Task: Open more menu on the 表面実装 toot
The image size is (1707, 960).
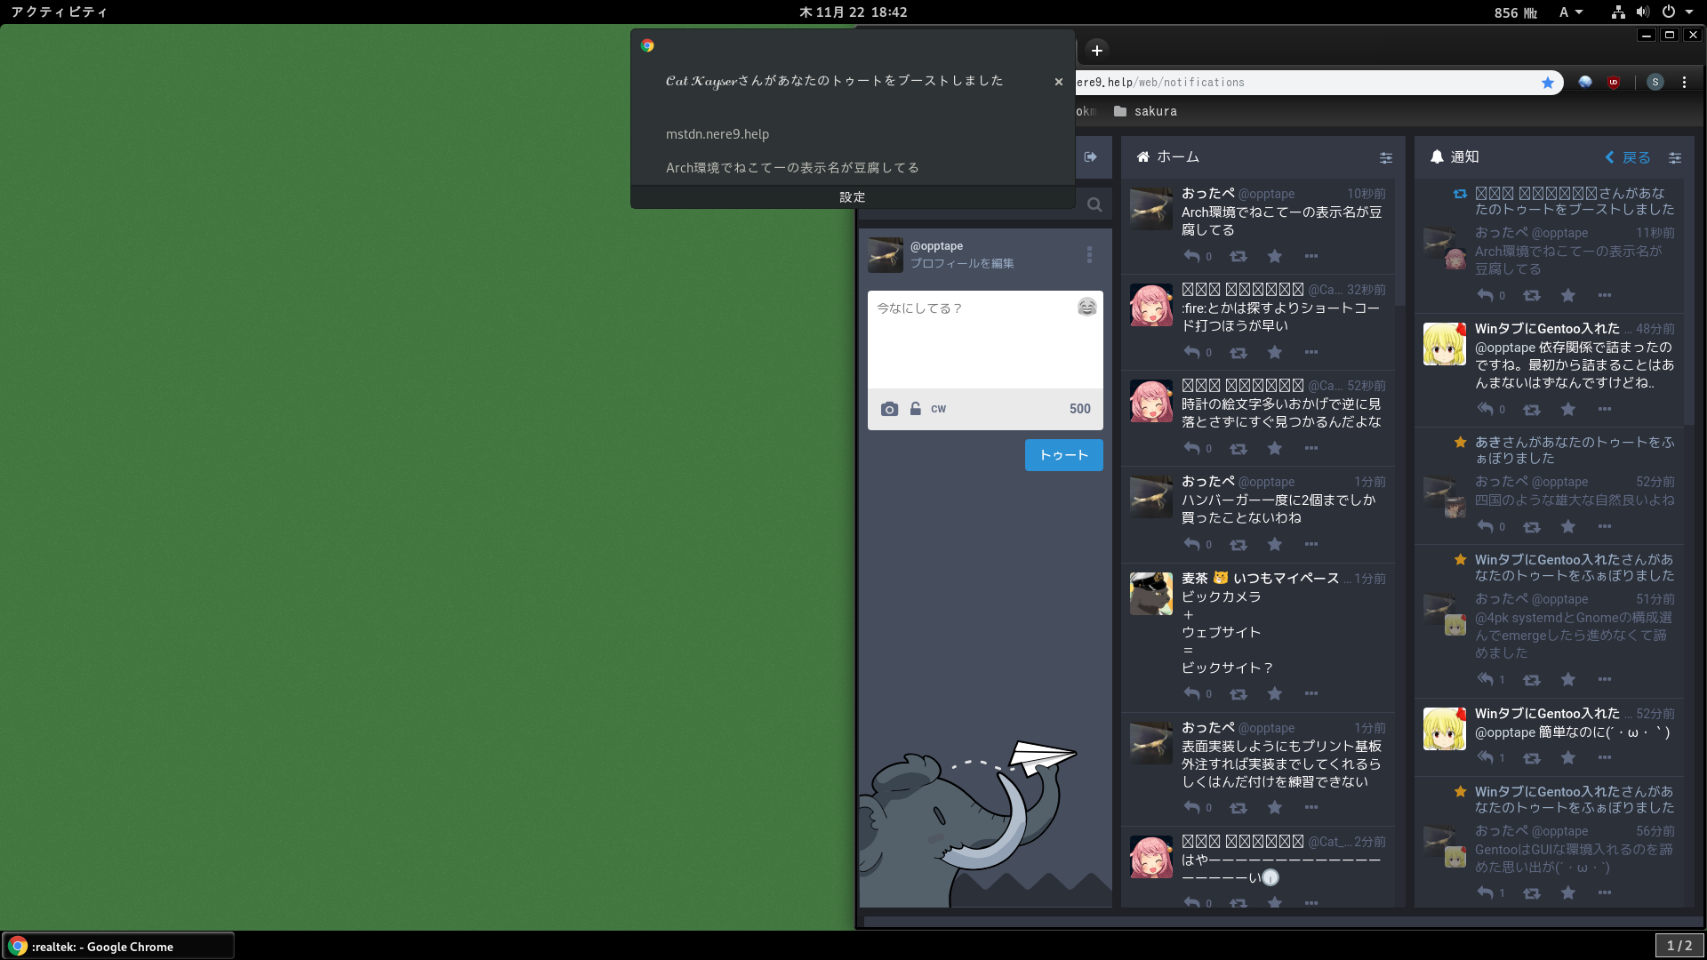Action: pyautogui.click(x=1311, y=807)
